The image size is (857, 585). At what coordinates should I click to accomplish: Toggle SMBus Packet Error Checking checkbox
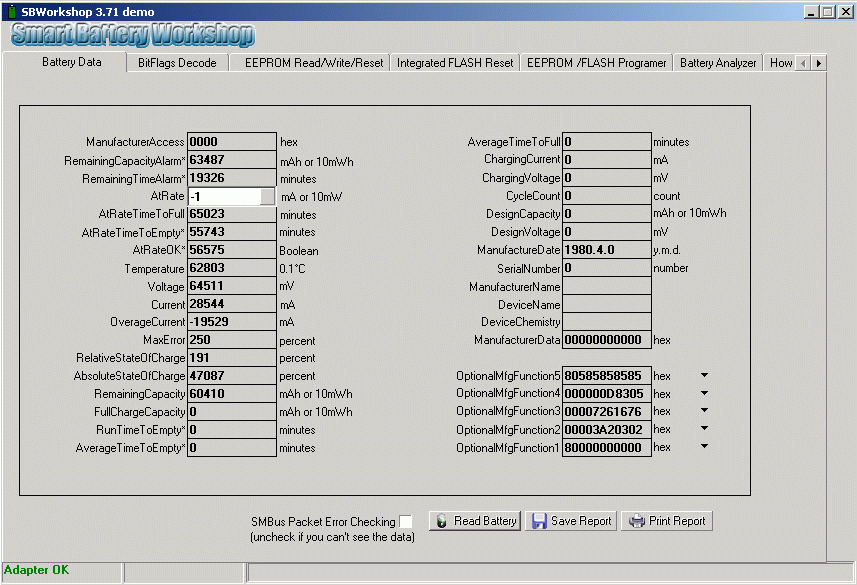point(406,522)
